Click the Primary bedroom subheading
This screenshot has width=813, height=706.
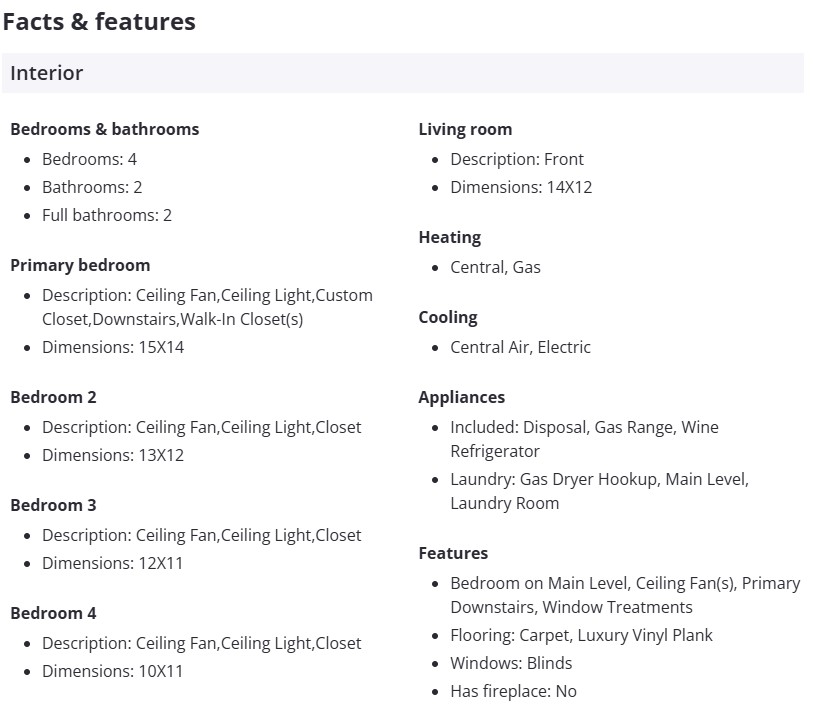point(80,265)
